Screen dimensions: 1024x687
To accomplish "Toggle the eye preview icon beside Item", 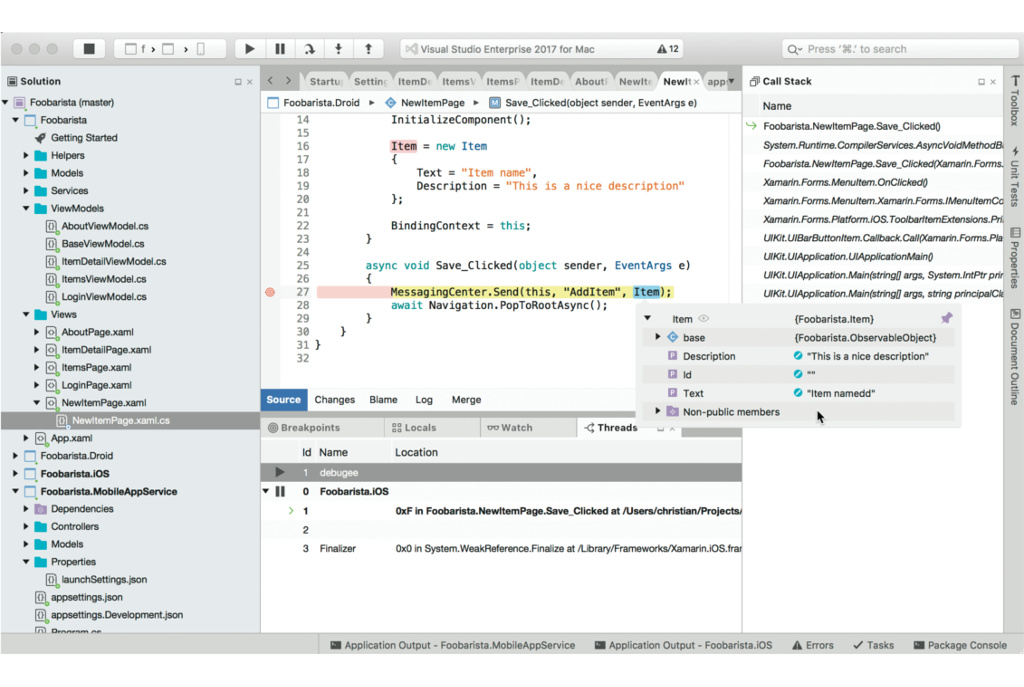I will pyautogui.click(x=703, y=319).
